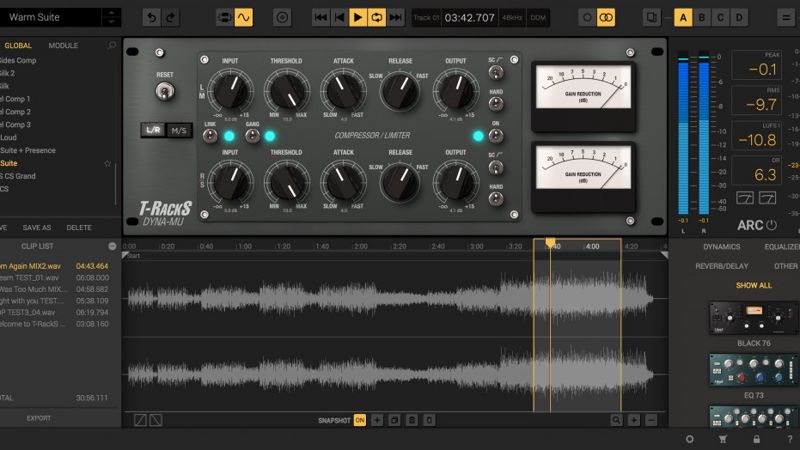This screenshot has width=800, height=450.
Task: Select the Suite + Presence preset
Action: pyautogui.click(x=28, y=151)
